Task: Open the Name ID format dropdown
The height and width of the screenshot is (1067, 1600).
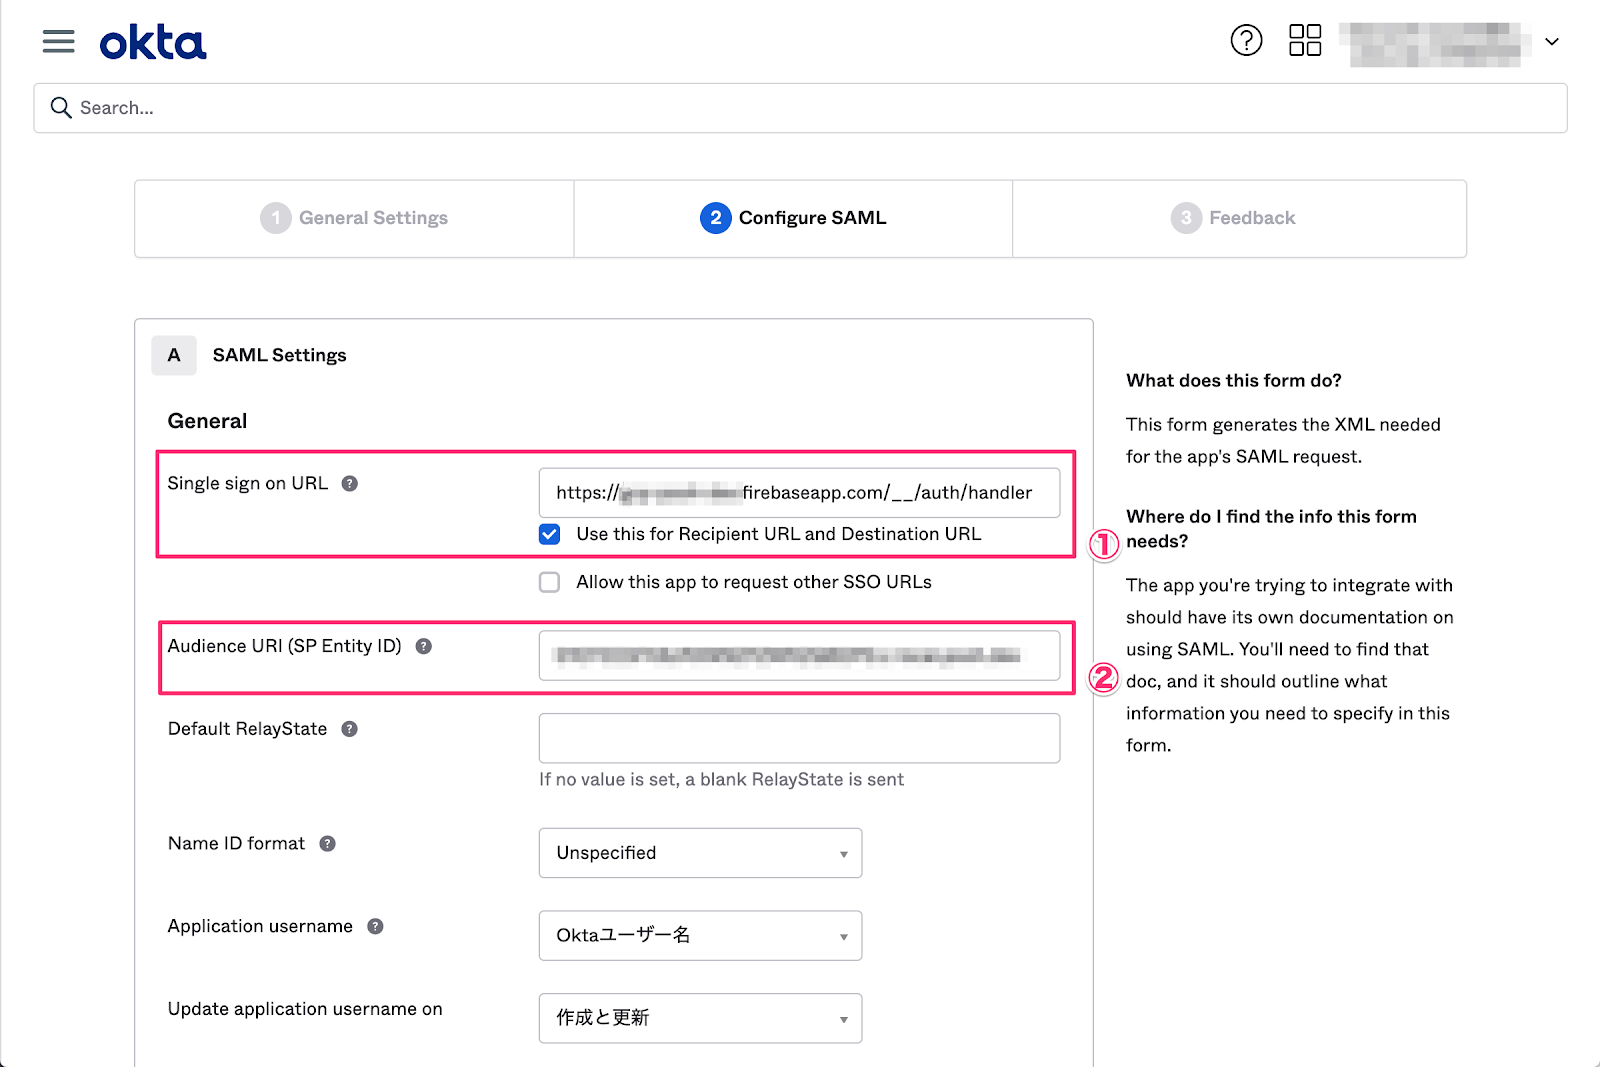Action: (x=700, y=853)
